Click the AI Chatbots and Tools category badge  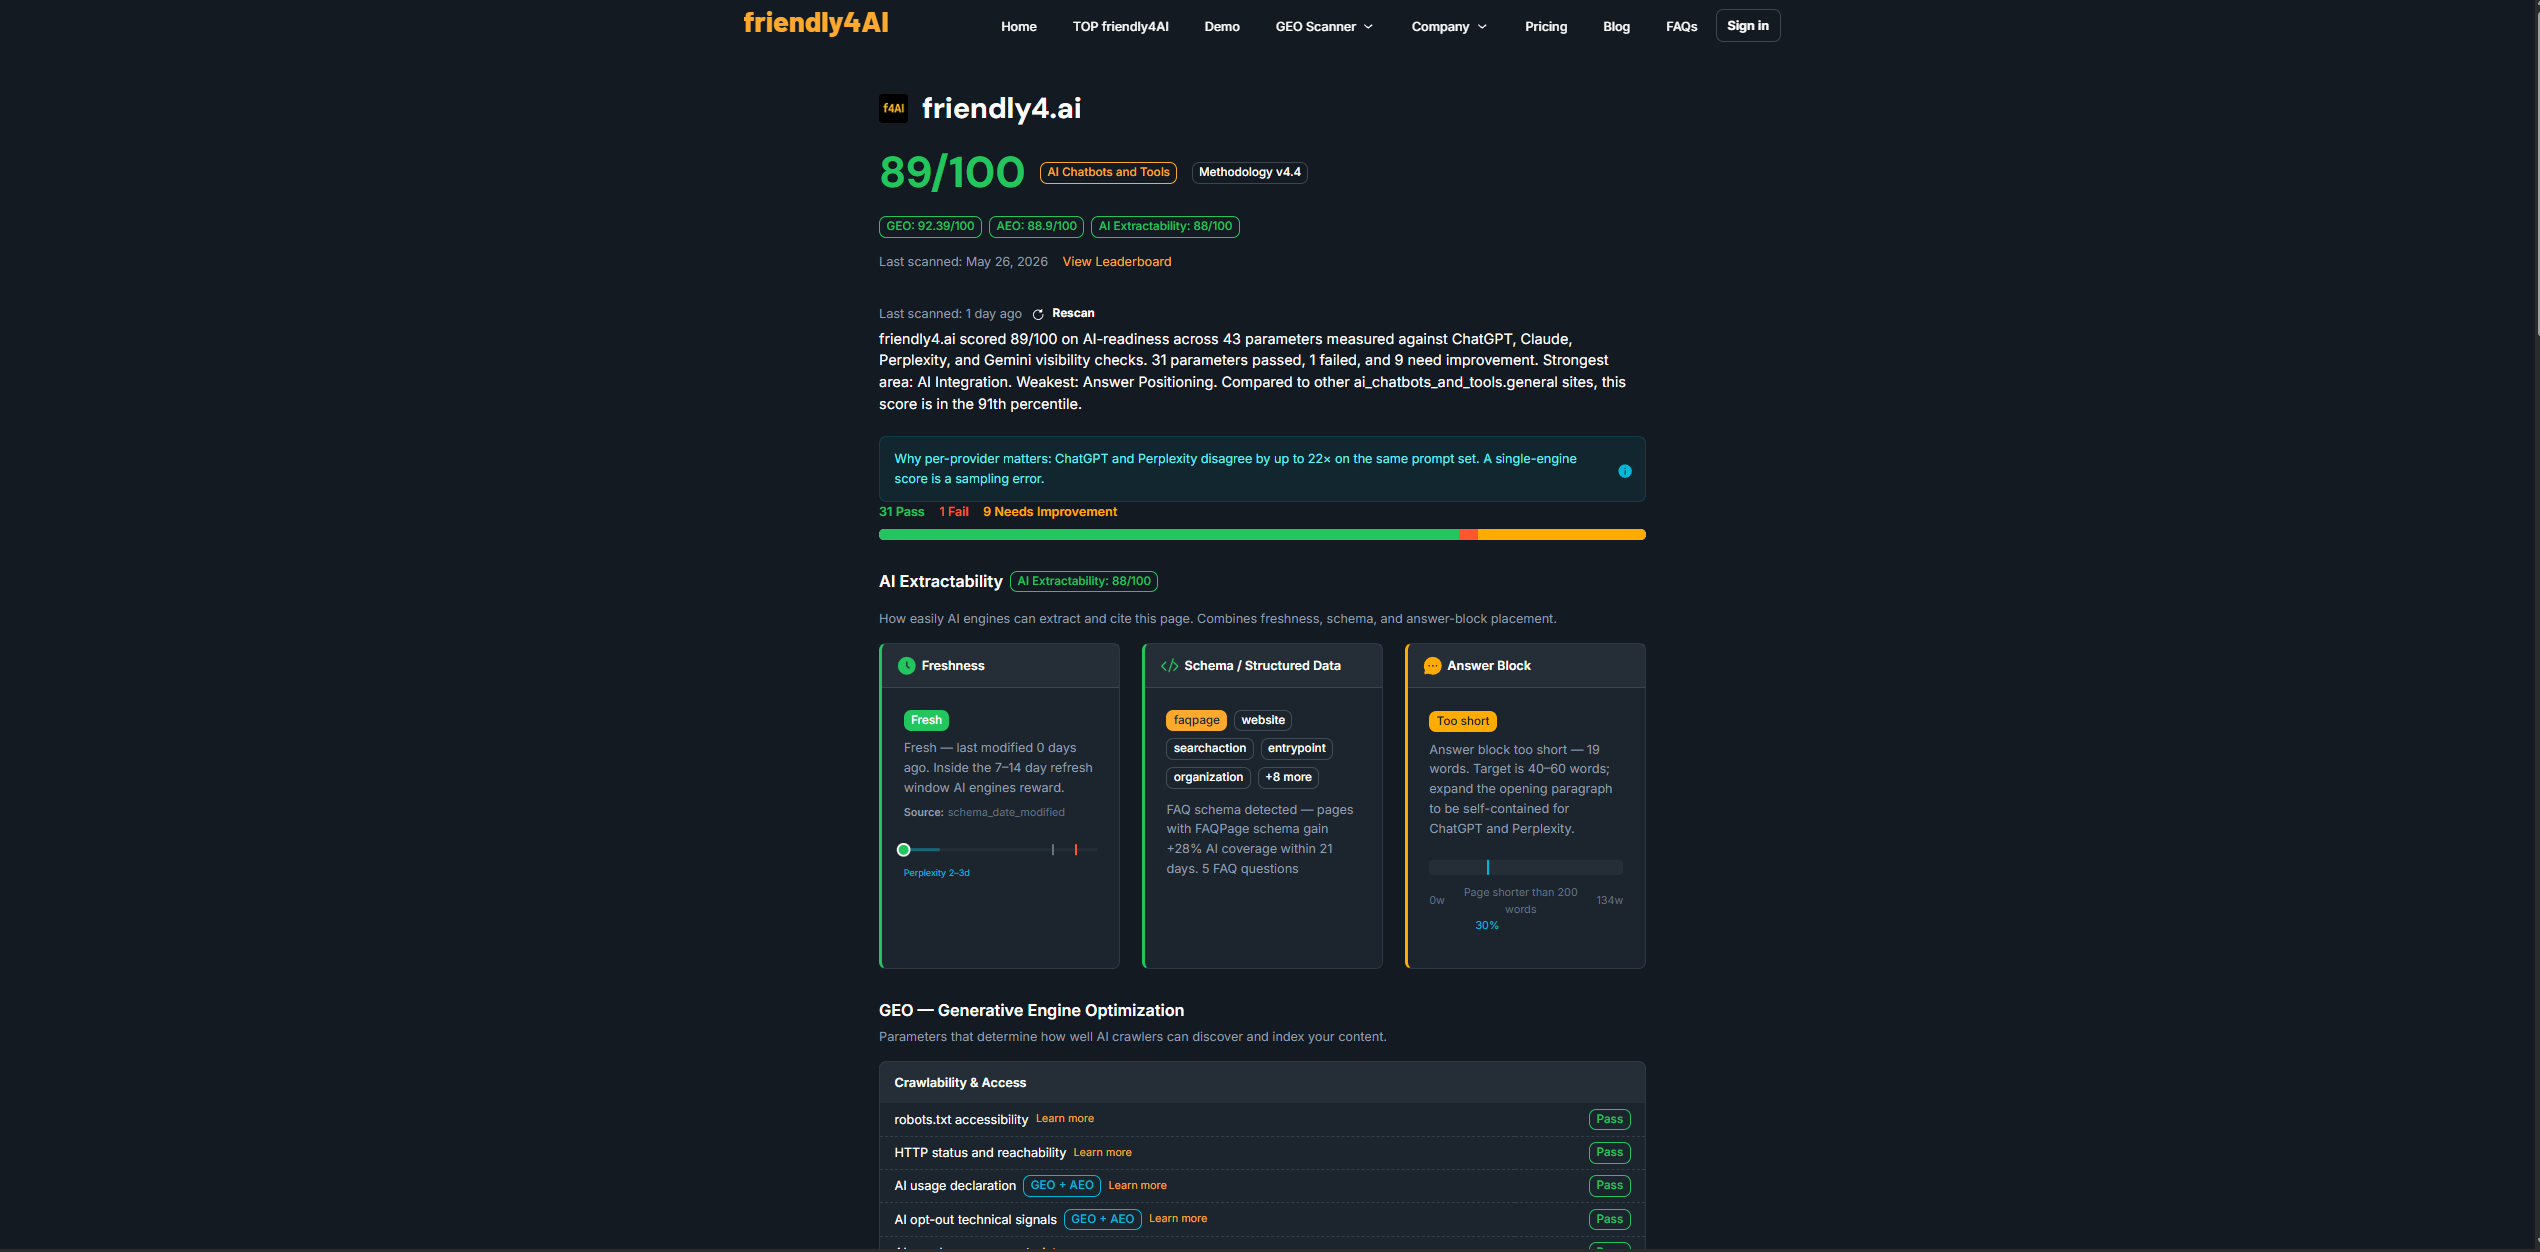point(1108,172)
